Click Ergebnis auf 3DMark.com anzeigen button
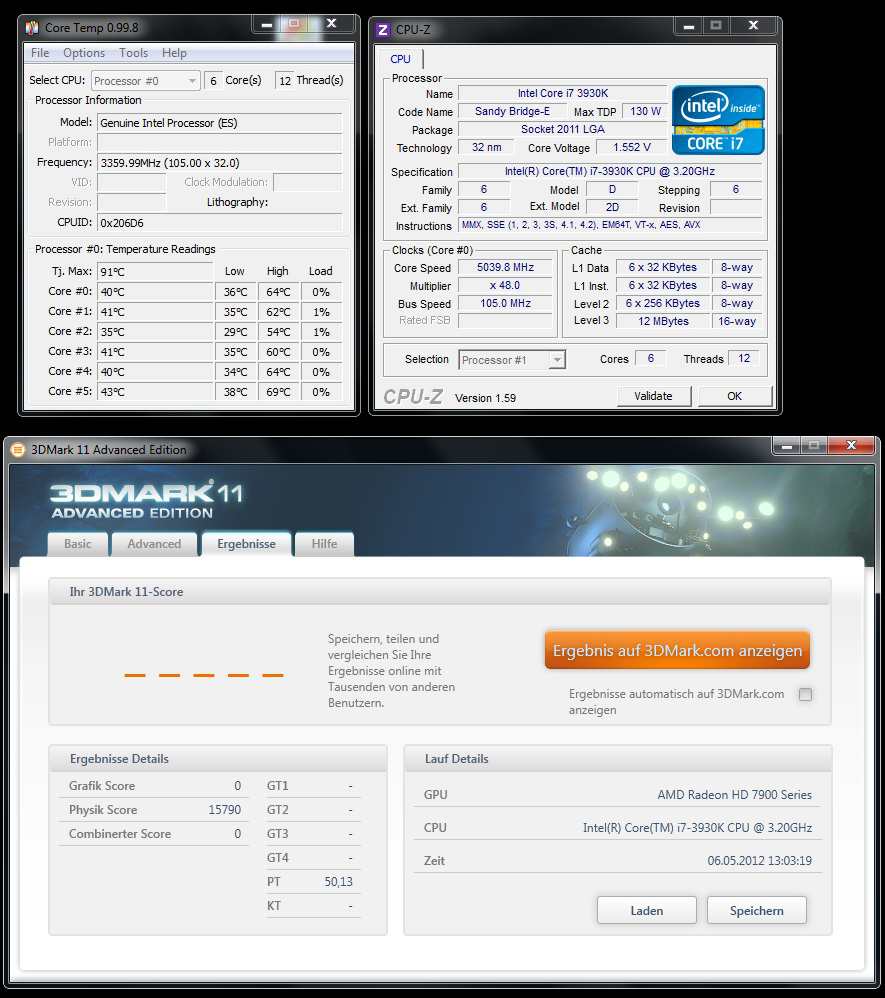The height and width of the screenshot is (998, 885). [677, 650]
